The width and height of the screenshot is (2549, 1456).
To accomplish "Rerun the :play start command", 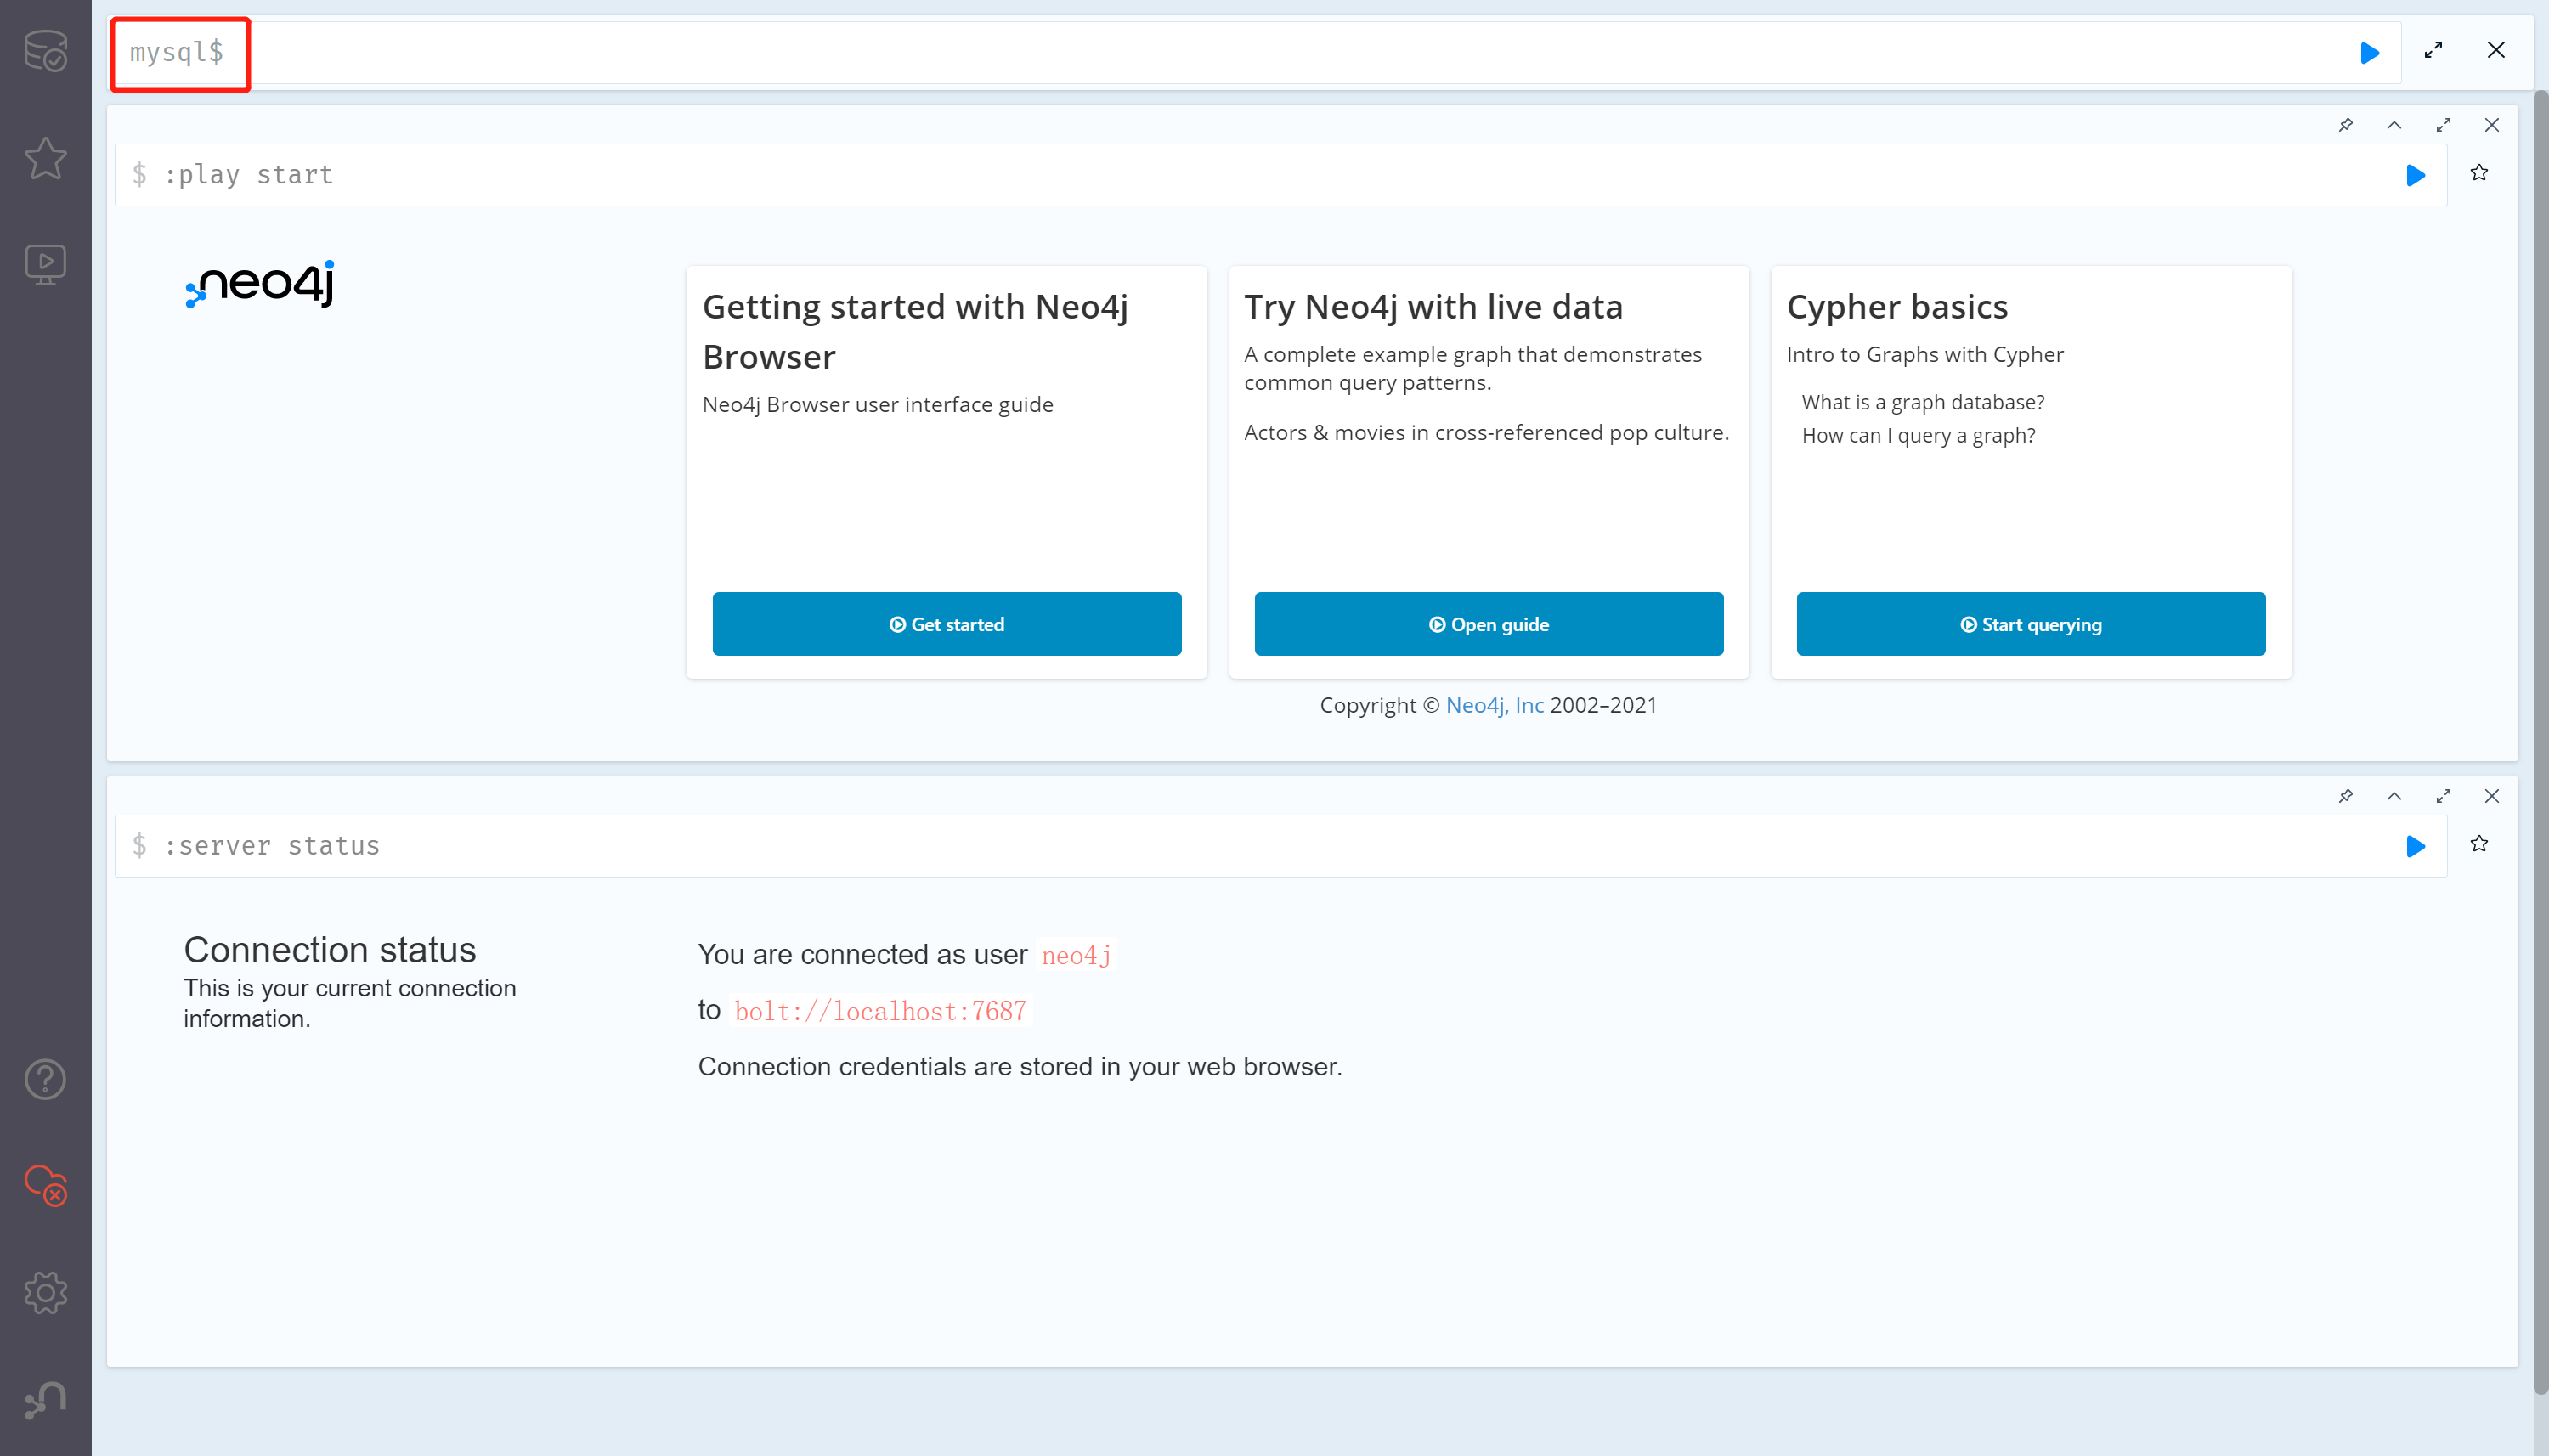I will pos(2415,175).
